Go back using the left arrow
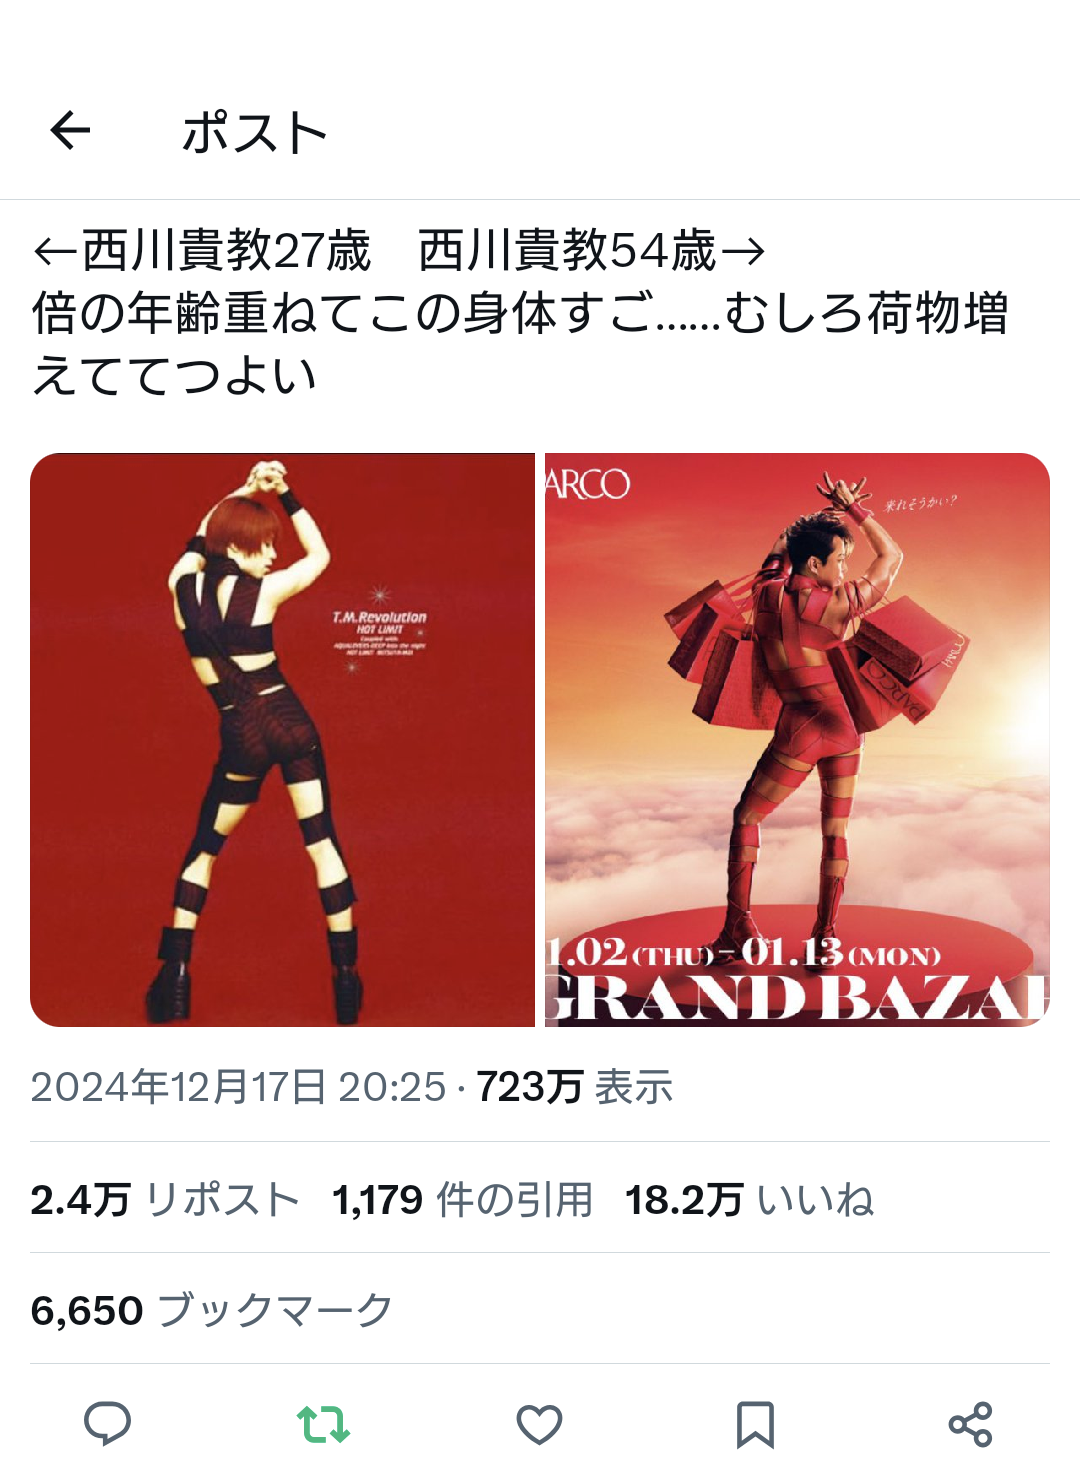 pyautogui.click(x=70, y=131)
